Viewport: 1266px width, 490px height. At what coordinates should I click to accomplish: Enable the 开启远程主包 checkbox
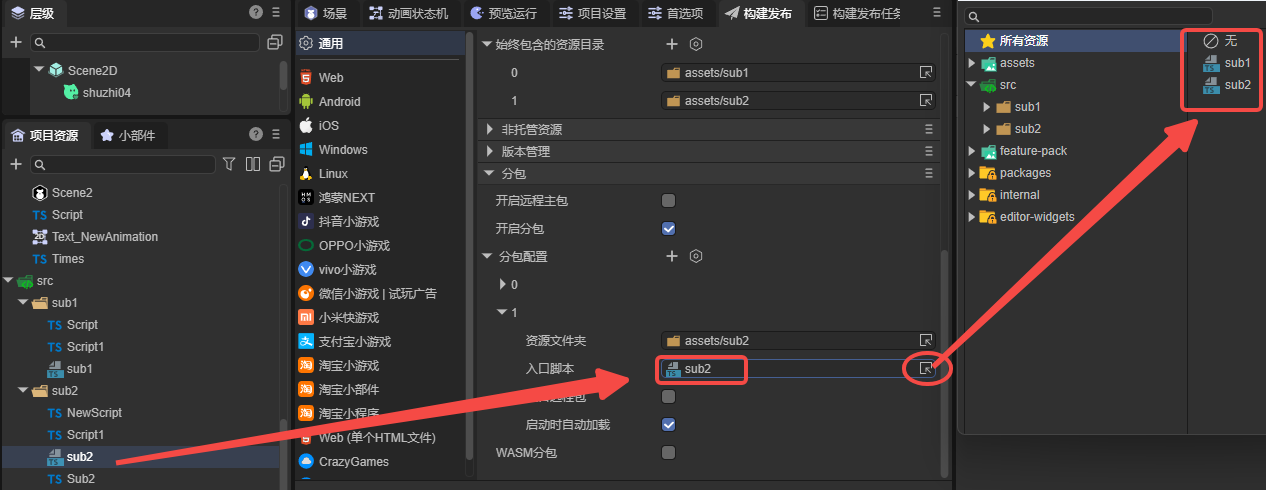click(668, 201)
